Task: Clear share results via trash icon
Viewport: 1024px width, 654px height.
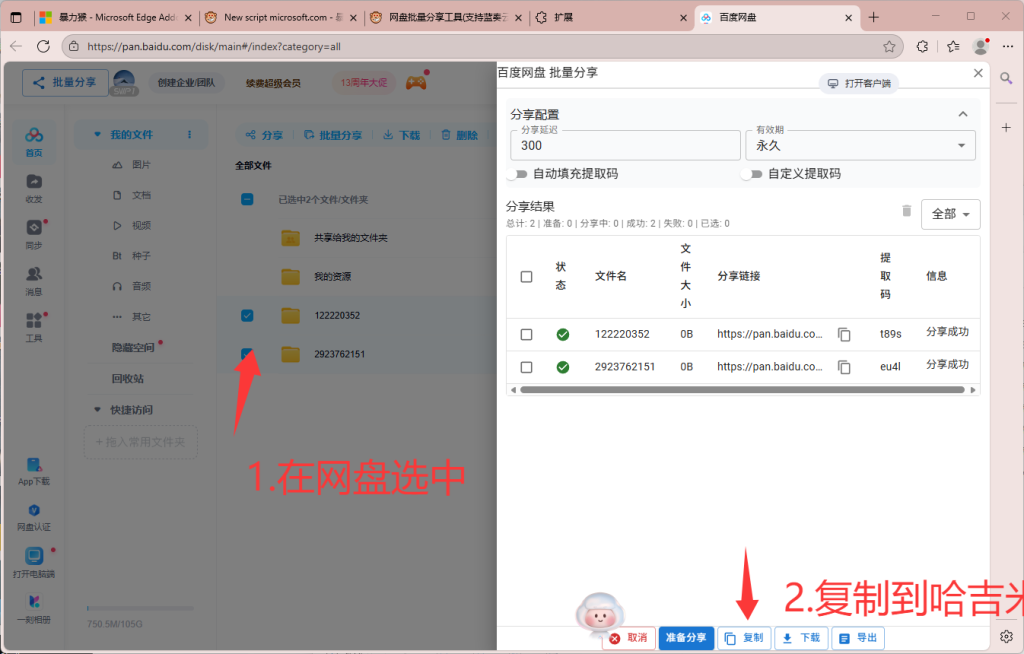Action: pyautogui.click(x=906, y=212)
